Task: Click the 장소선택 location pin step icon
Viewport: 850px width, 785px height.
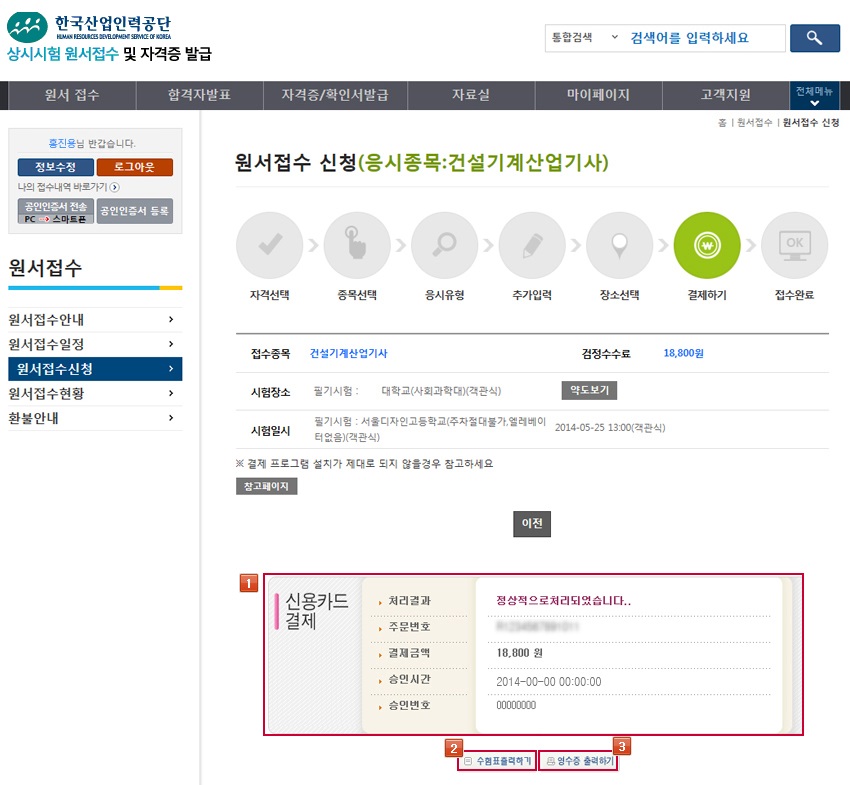Action: coord(619,246)
